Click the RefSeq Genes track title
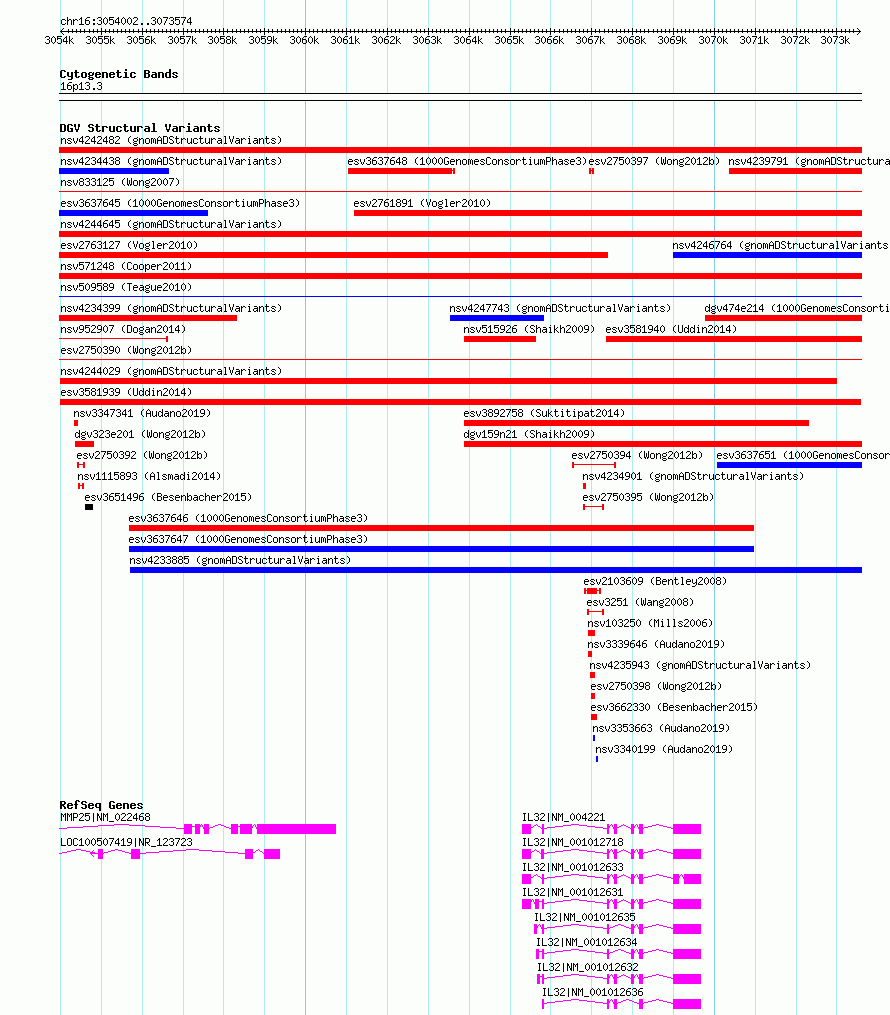 (x=101, y=805)
